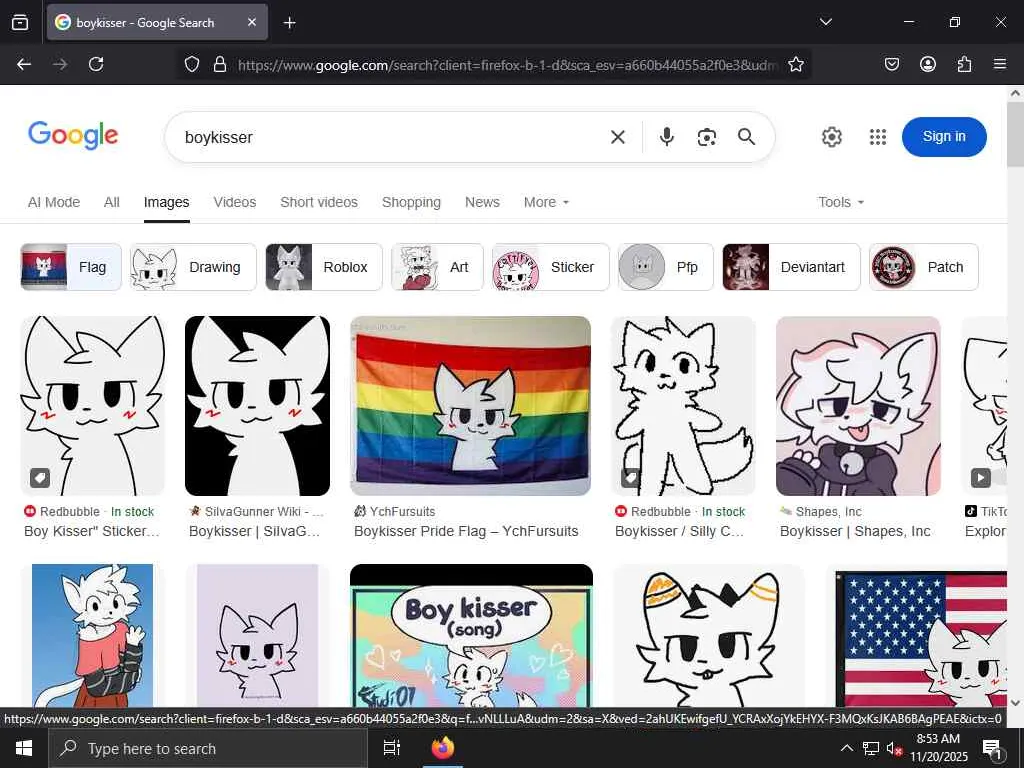The image size is (1024, 768).
Task: Click Boykisser Pride Flag – YchFursuits title
Action: 466,531
